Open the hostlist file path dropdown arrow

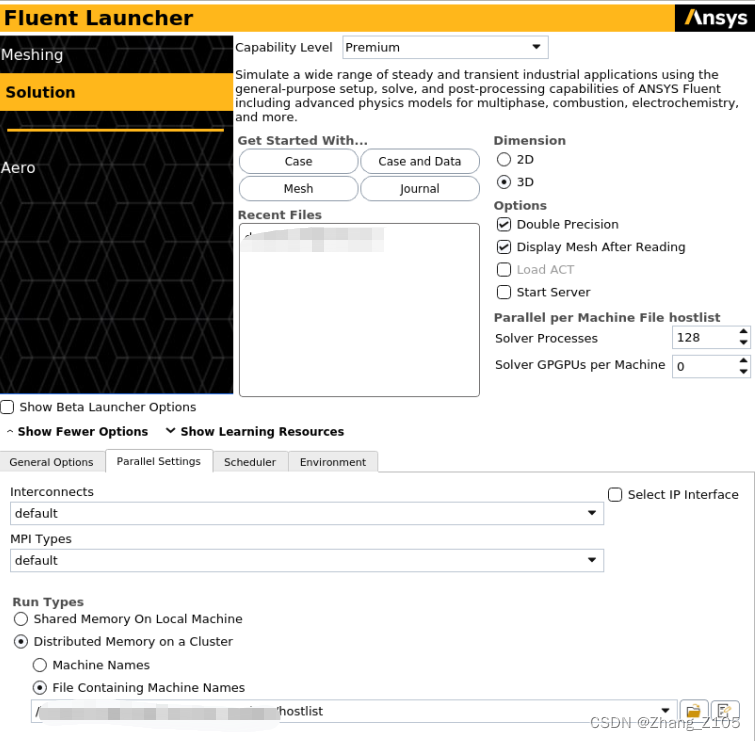[665, 711]
